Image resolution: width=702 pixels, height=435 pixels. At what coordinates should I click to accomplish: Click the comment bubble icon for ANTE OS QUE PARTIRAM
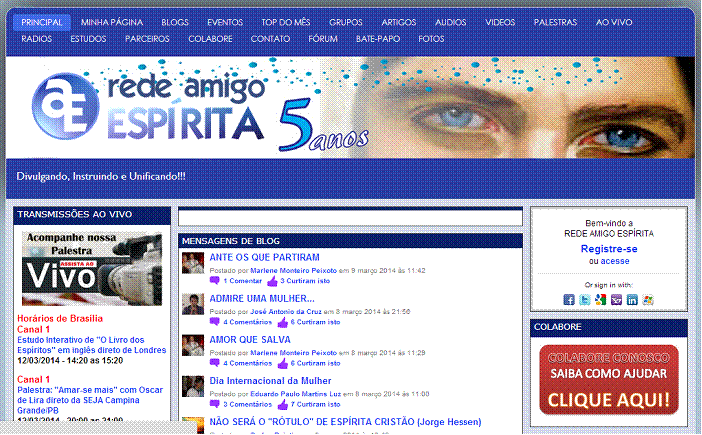pyautogui.click(x=215, y=281)
